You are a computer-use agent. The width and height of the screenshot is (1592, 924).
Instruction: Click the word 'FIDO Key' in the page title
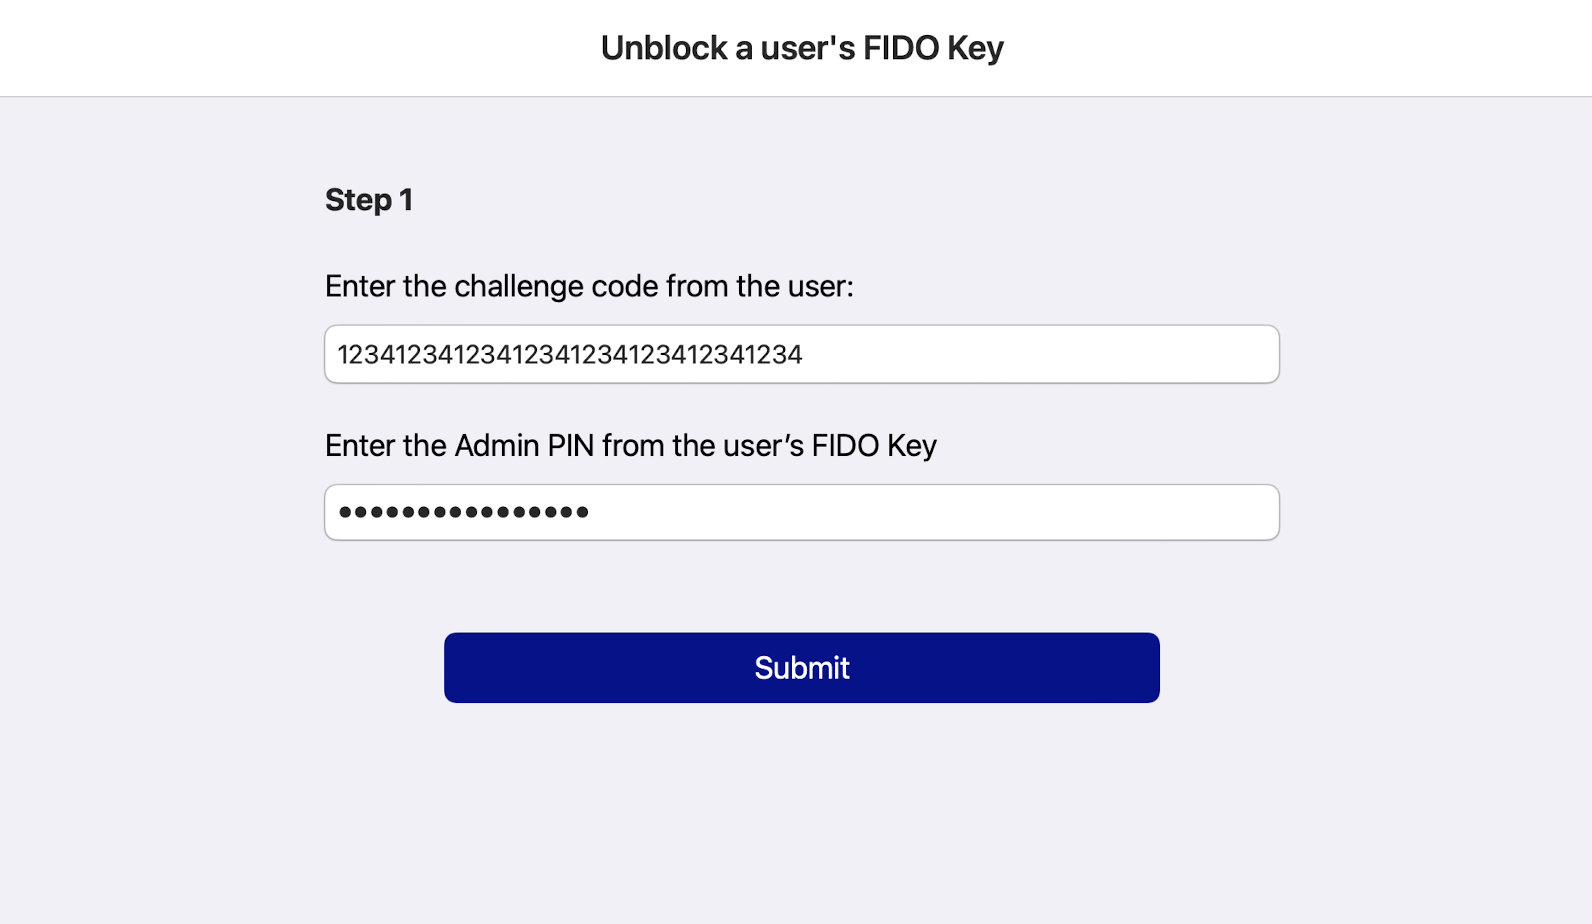[x=932, y=48]
